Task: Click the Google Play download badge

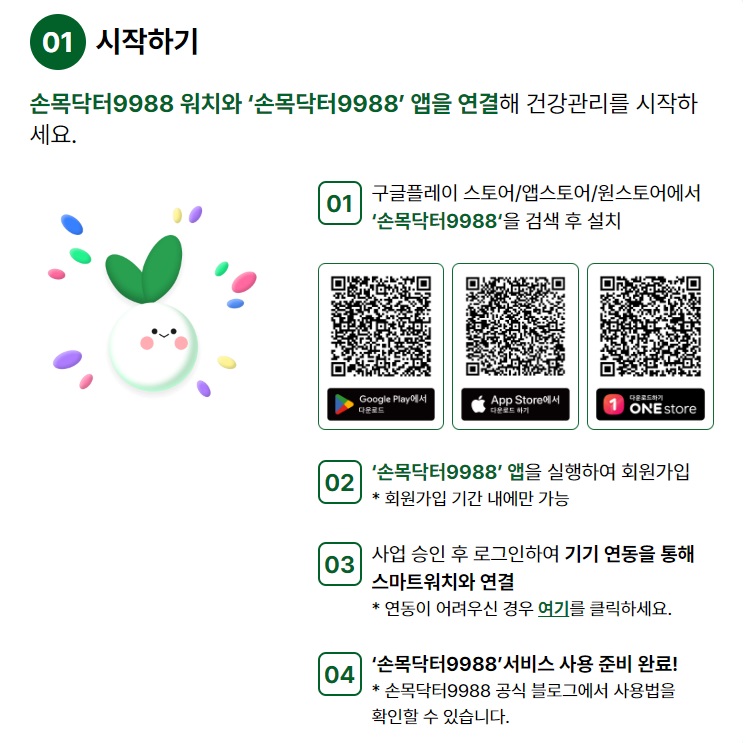Action: pos(381,404)
